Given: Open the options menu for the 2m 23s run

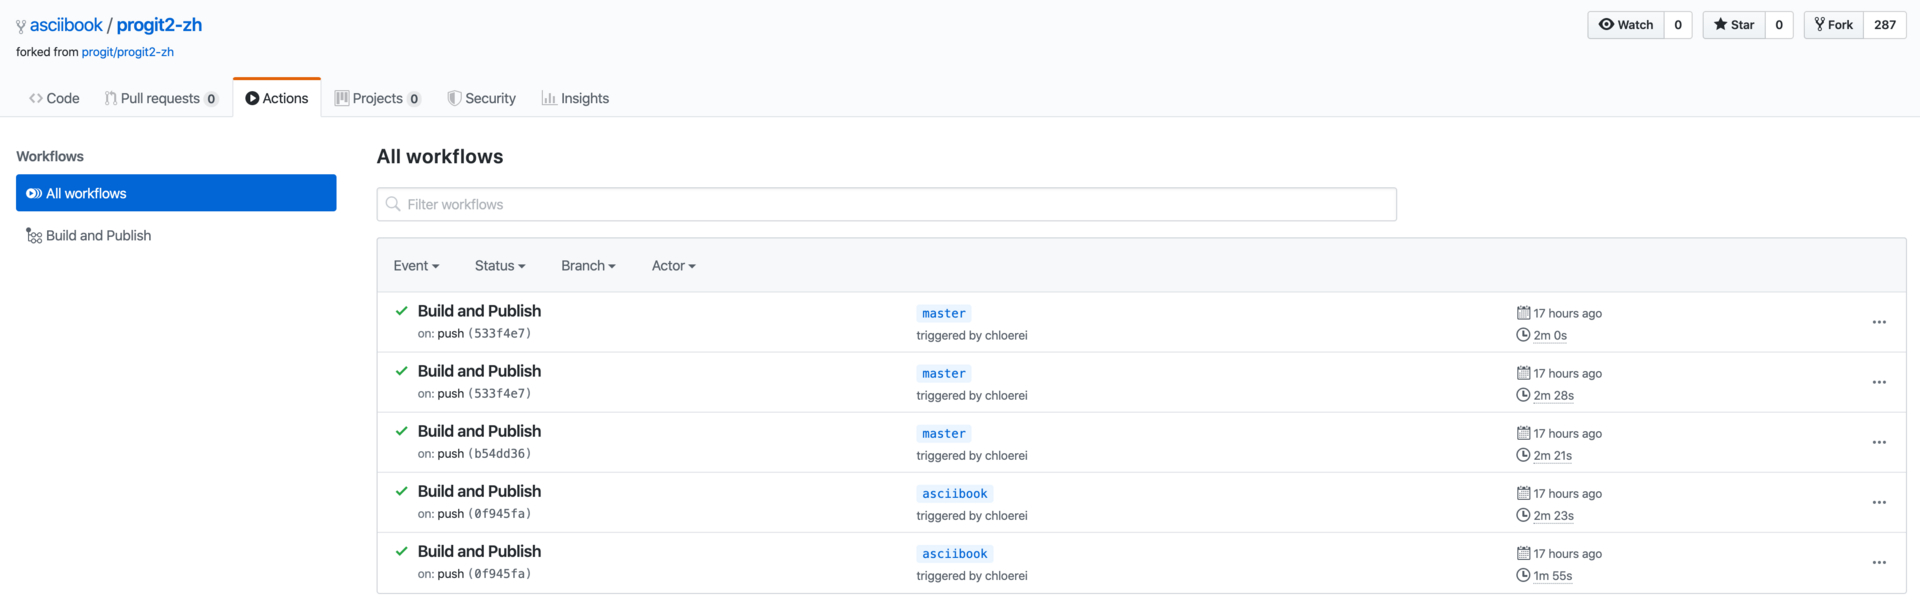Looking at the screenshot, I should click(1879, 502).
